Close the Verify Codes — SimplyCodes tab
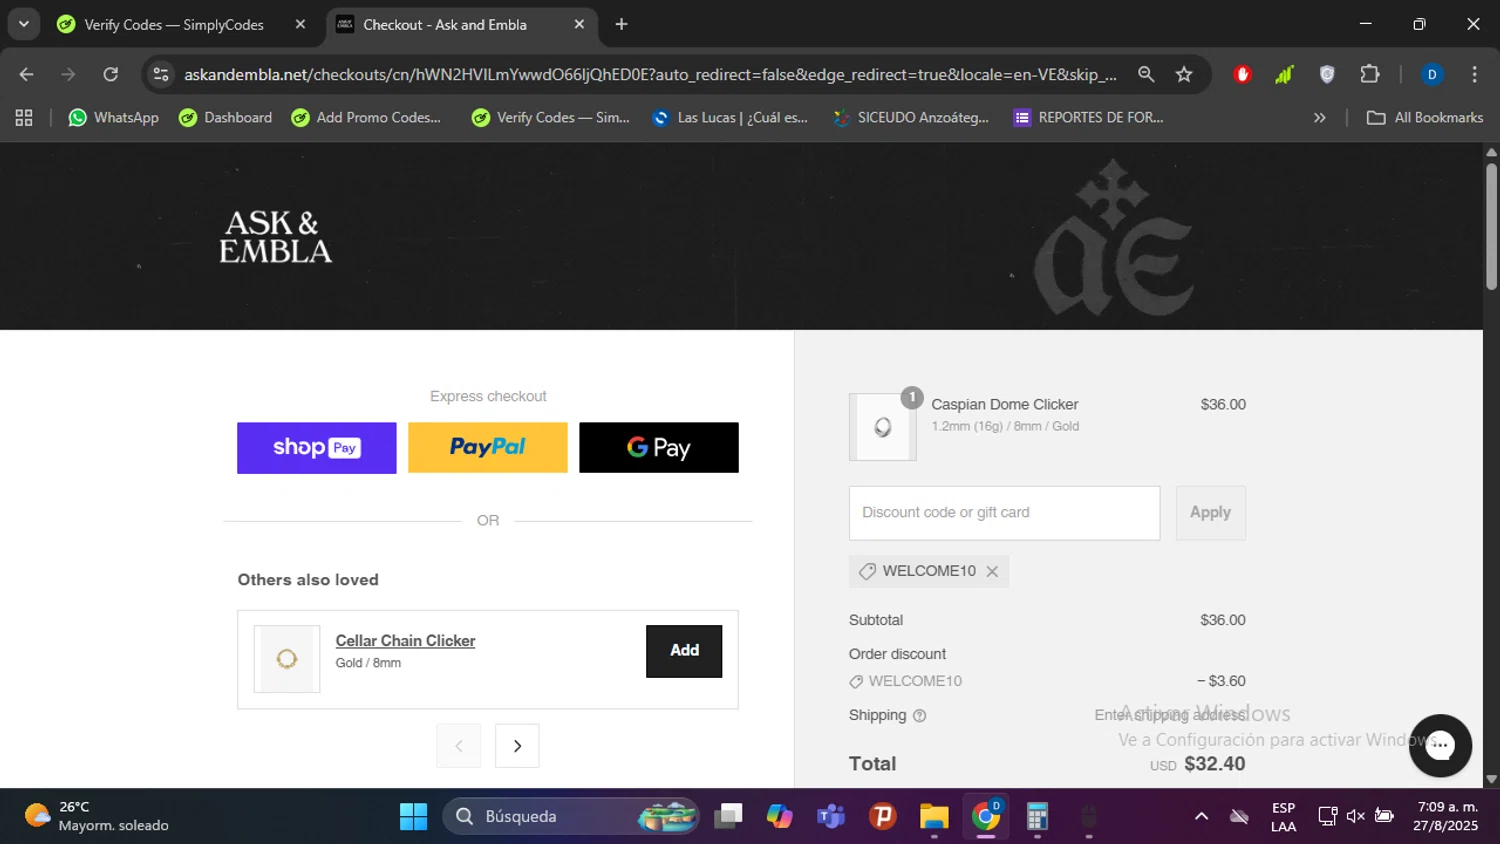Viewport: 1500px width, 844px height. click(x=300, y=24)
